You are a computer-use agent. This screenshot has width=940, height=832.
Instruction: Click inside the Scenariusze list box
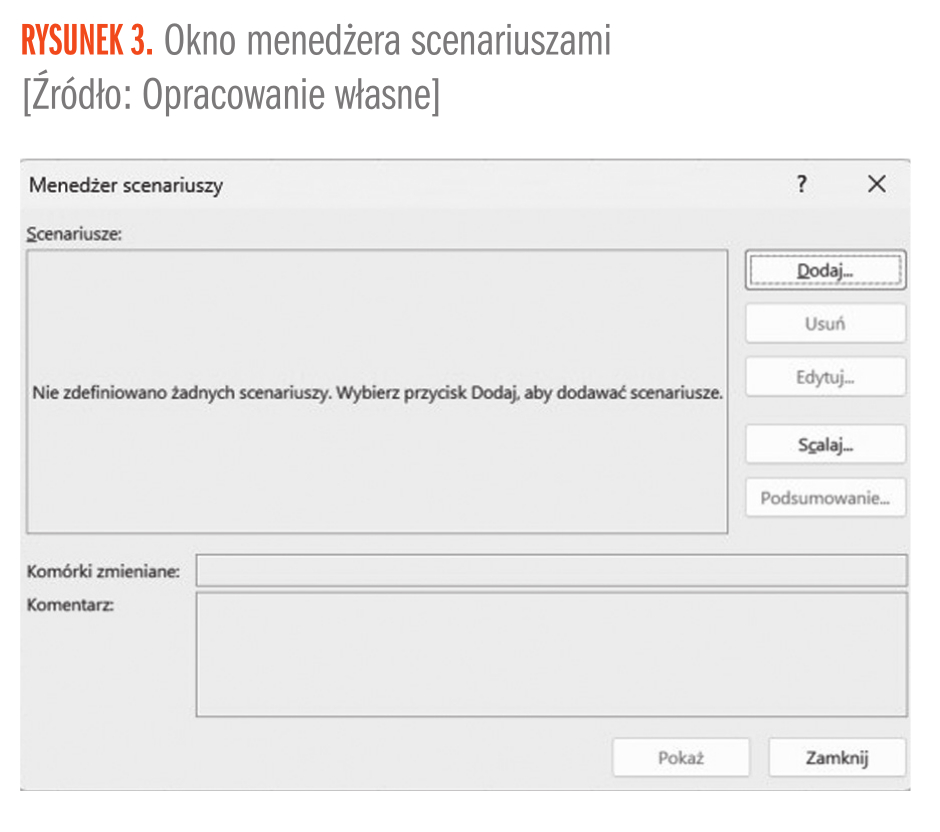click(377, 391)
